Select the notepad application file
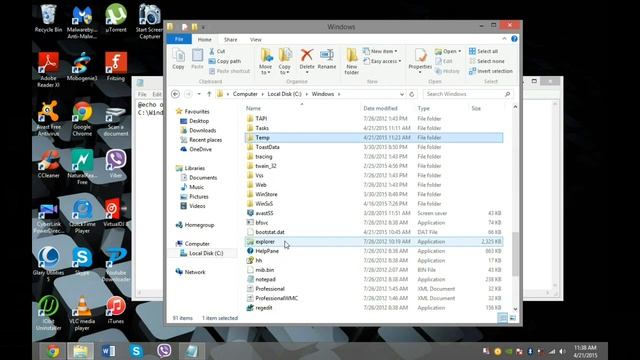 (x=373, y=280)
